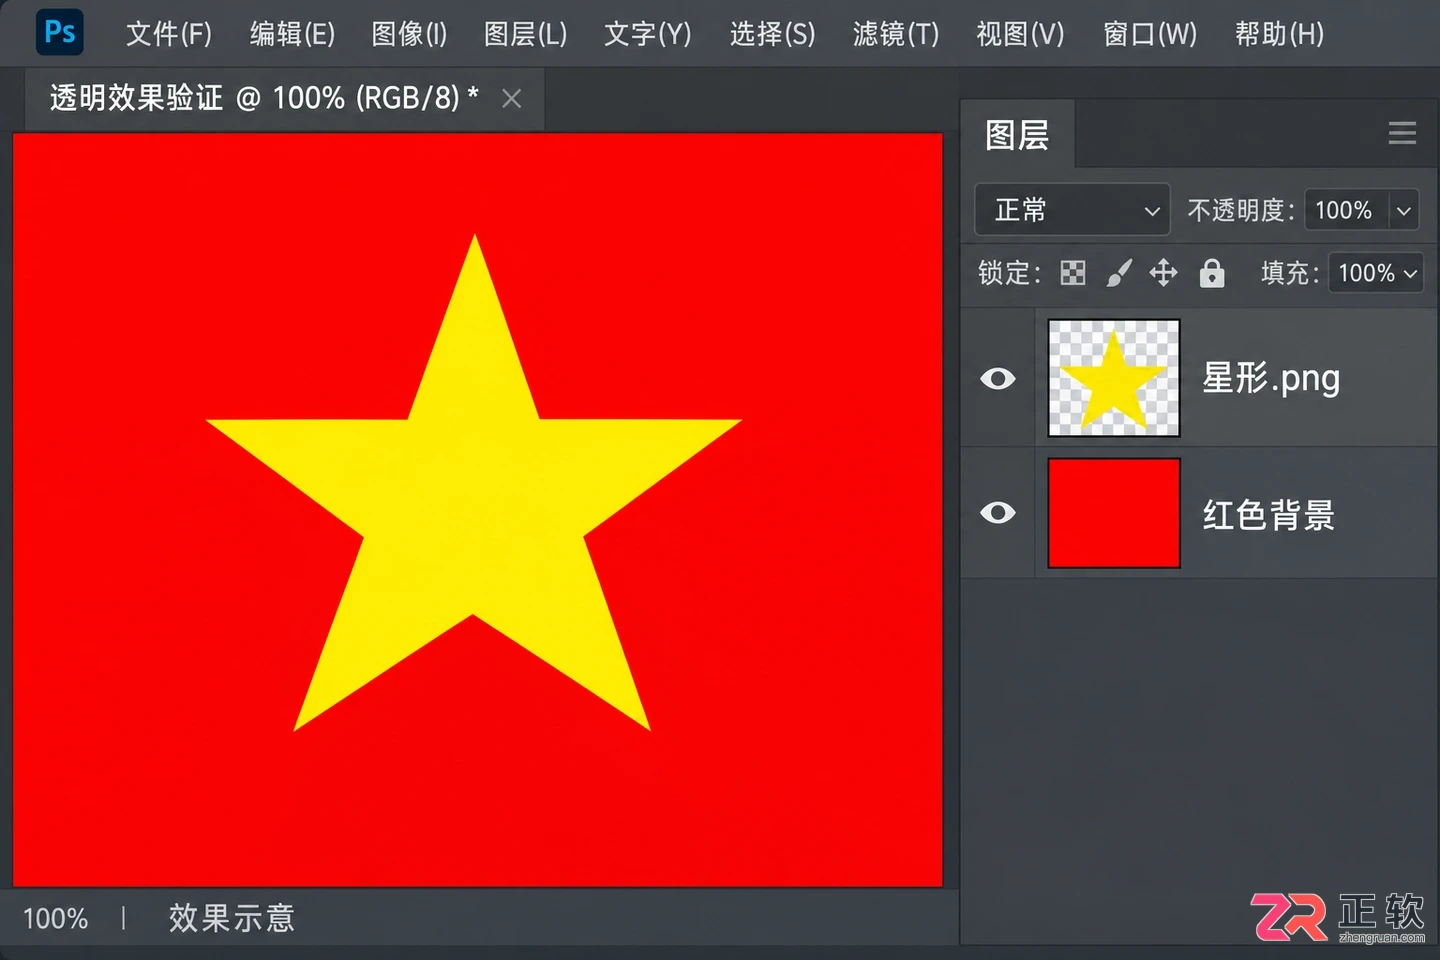Open the 填充 100% dropdown
The width and height of the screenshot is (1440, 960).
click(1376, 273)
